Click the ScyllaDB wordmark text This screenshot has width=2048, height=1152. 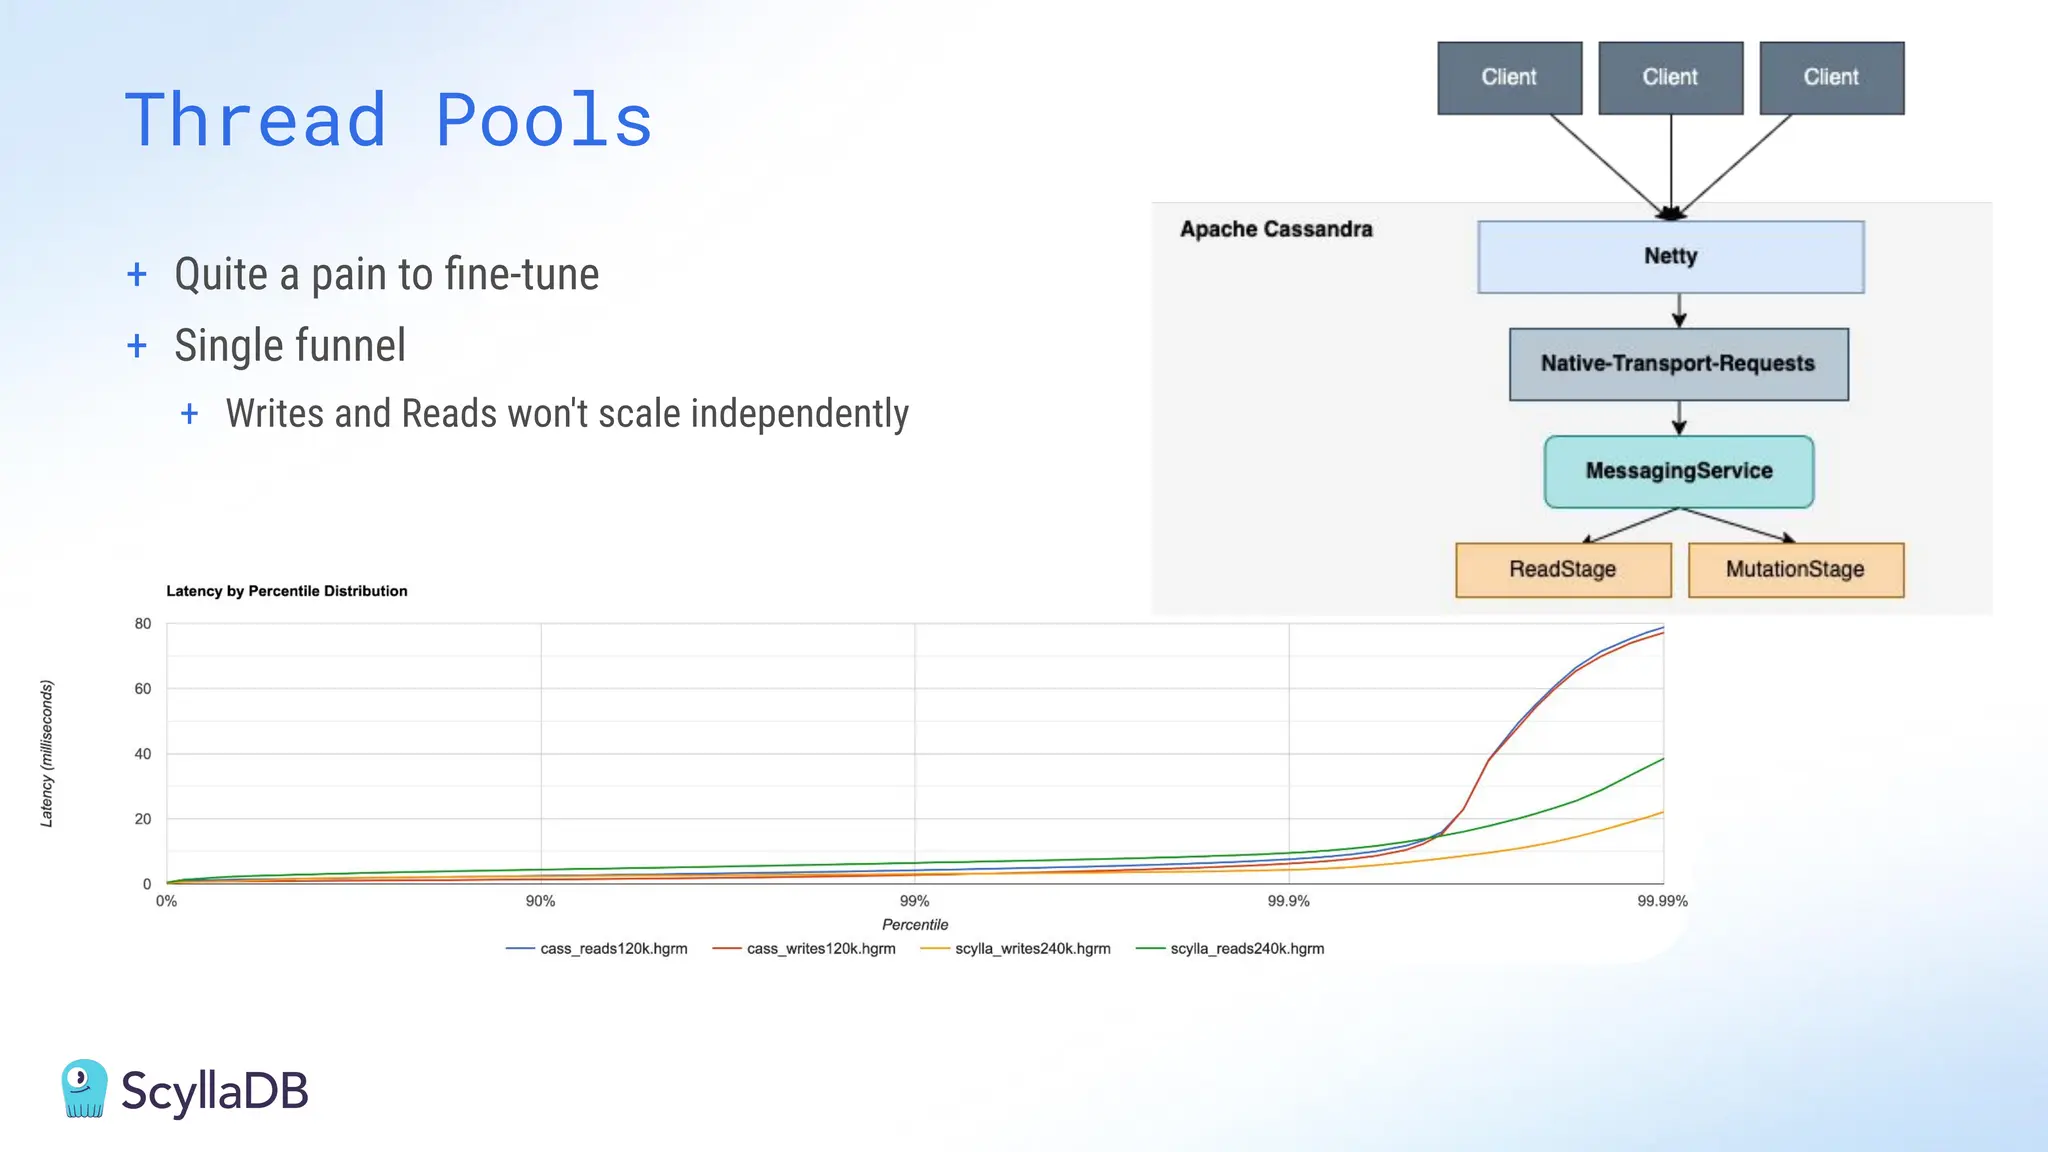(x=214, y=1090)
